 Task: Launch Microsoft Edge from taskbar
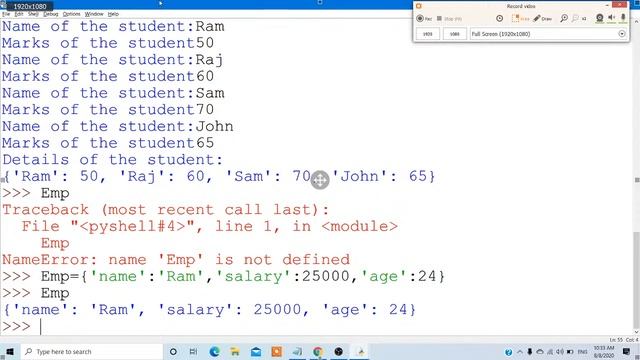coord(214,351)
